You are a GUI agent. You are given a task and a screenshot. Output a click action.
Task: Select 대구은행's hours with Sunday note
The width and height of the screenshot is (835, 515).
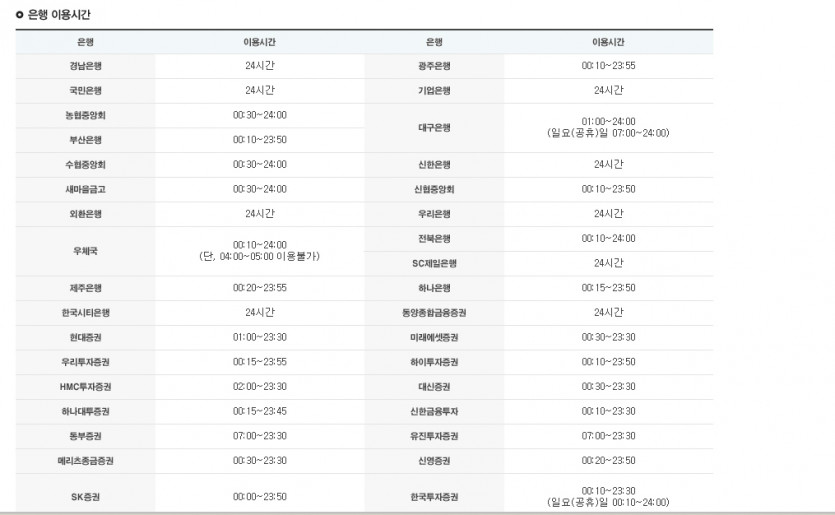(x=608, y=127)
